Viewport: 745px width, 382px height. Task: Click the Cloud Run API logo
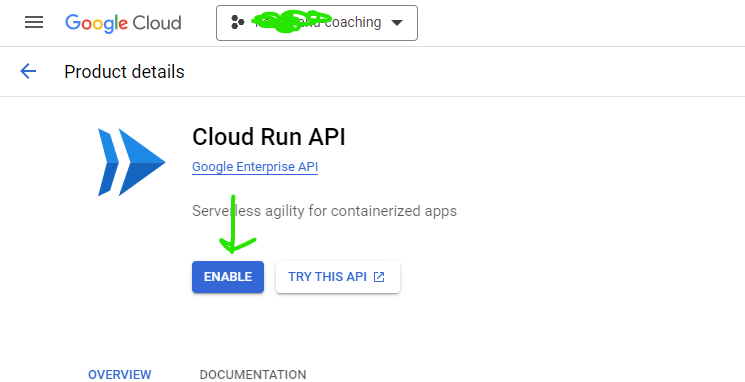coord(132,162)
